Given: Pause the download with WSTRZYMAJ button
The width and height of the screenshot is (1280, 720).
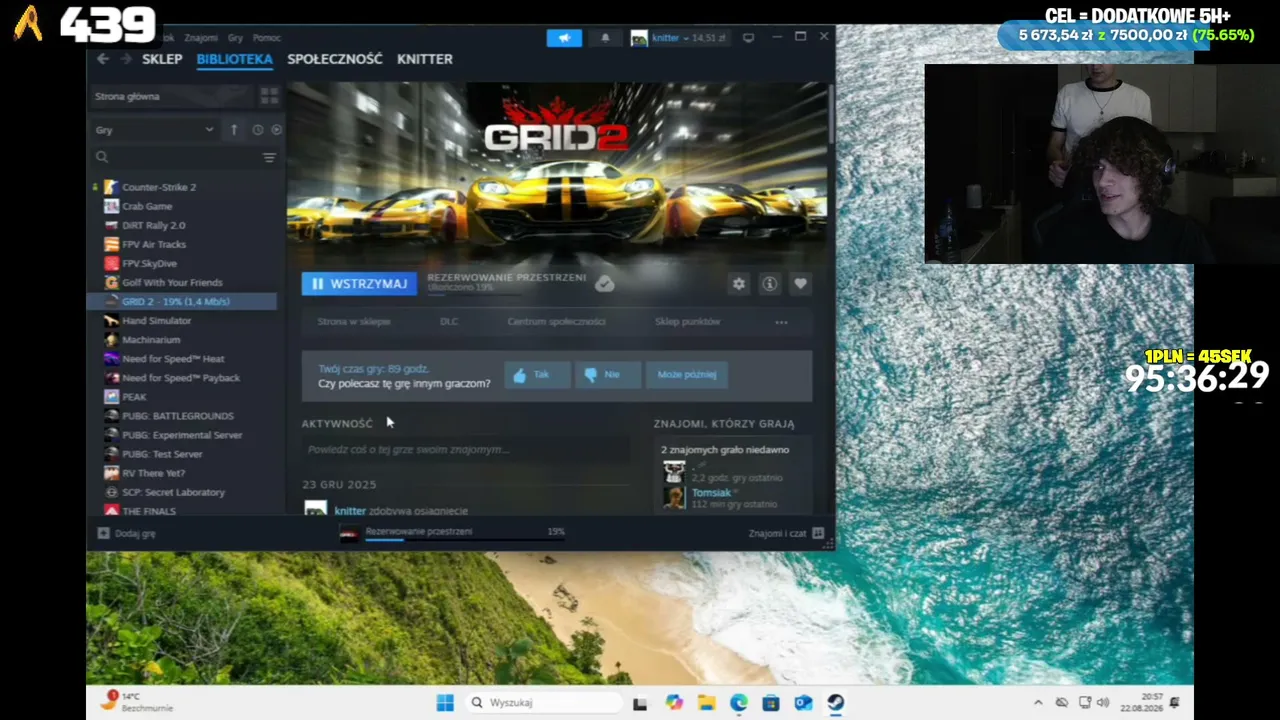Looking at the screenshot, I should tap(359, 284).
